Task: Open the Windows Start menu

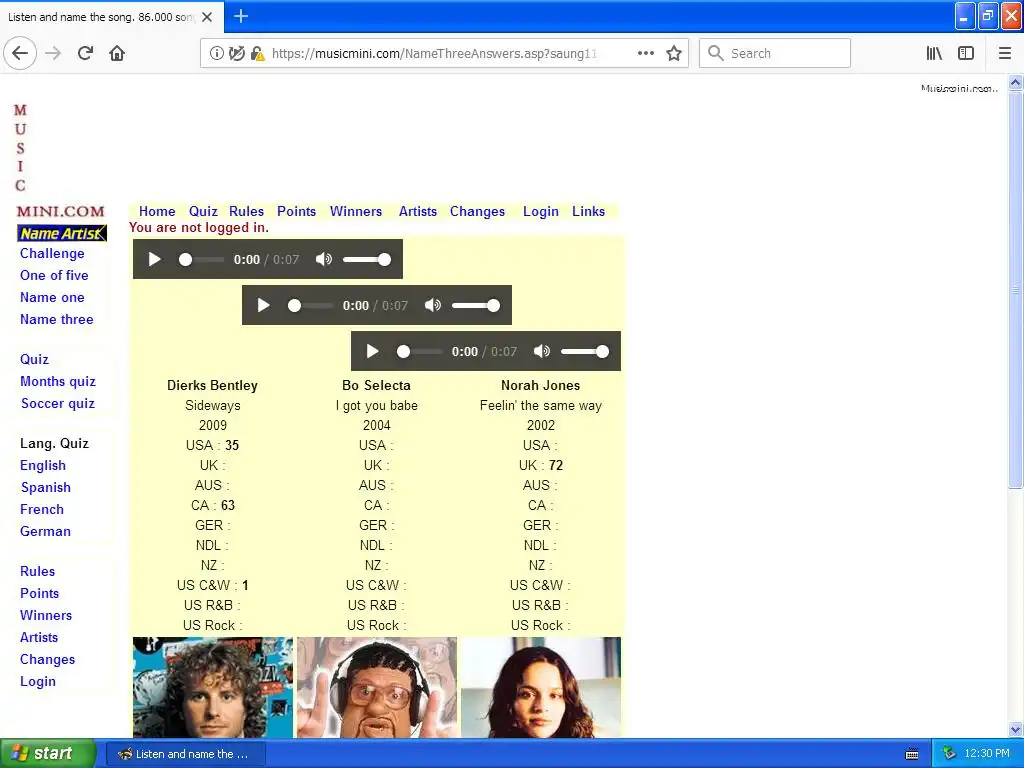Action: click(x=48, y=754)
